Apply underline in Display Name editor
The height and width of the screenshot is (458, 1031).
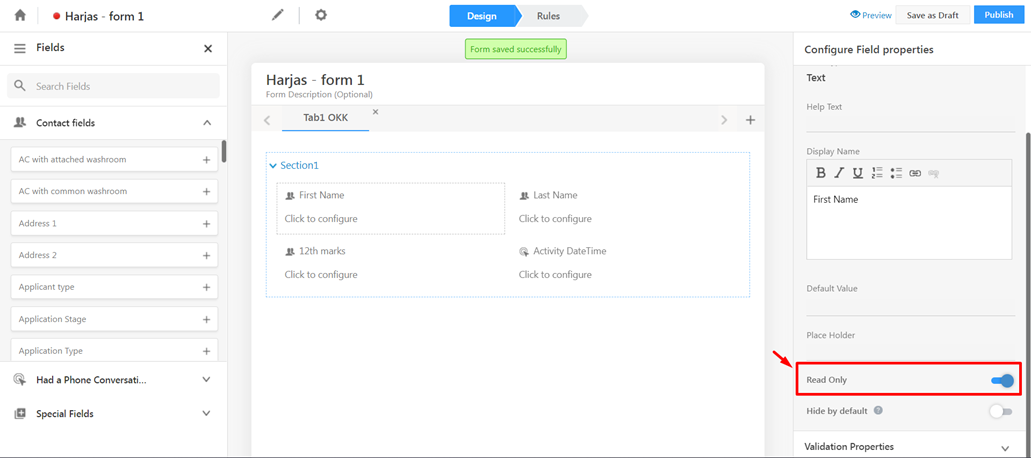pyautogui.click(x=858, y=173)
